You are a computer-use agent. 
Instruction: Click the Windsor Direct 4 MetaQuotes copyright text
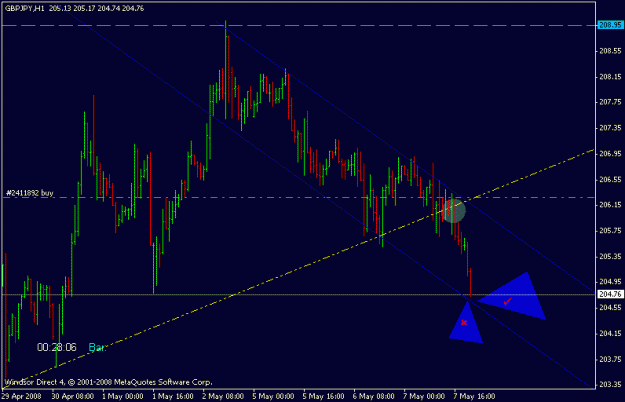coord(108,382)
